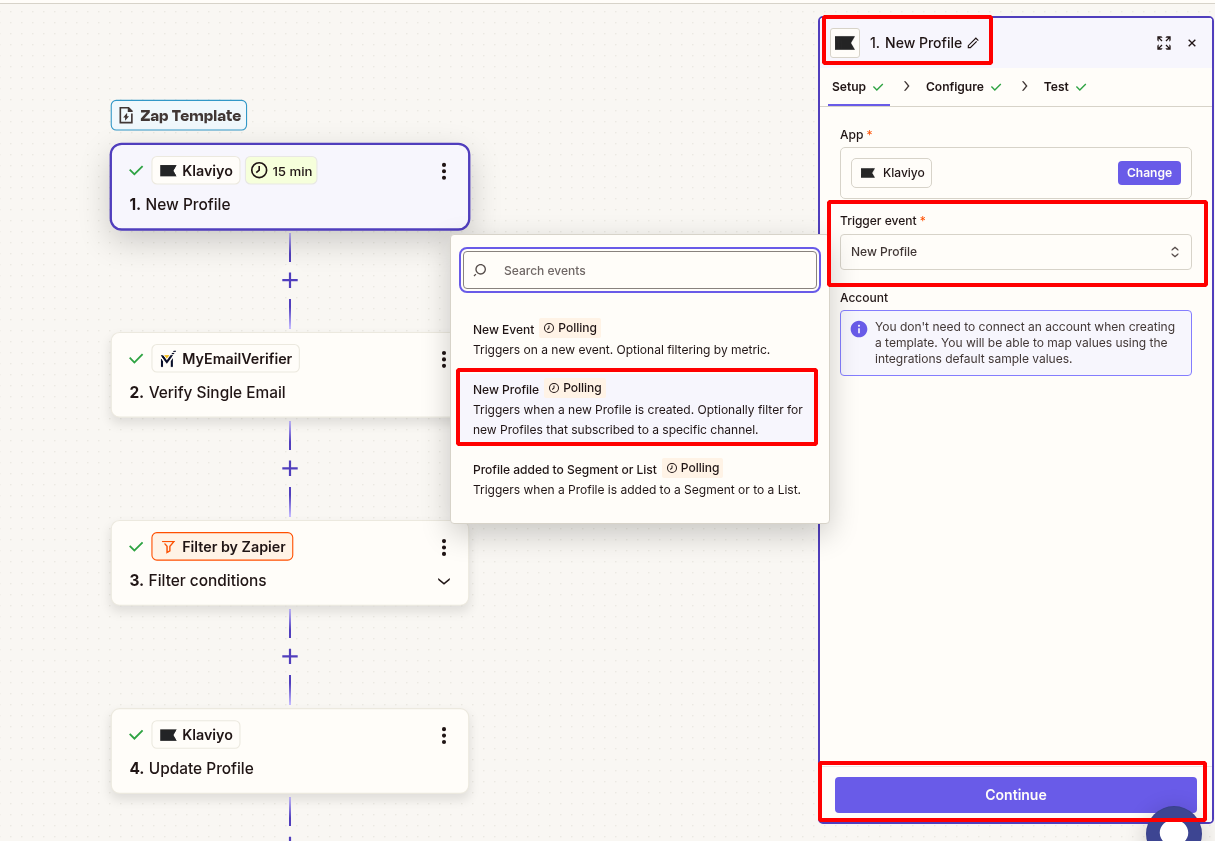Switch to the Configure tab
This screenshot has width=1215, height=841.
(x=954, y=87)
